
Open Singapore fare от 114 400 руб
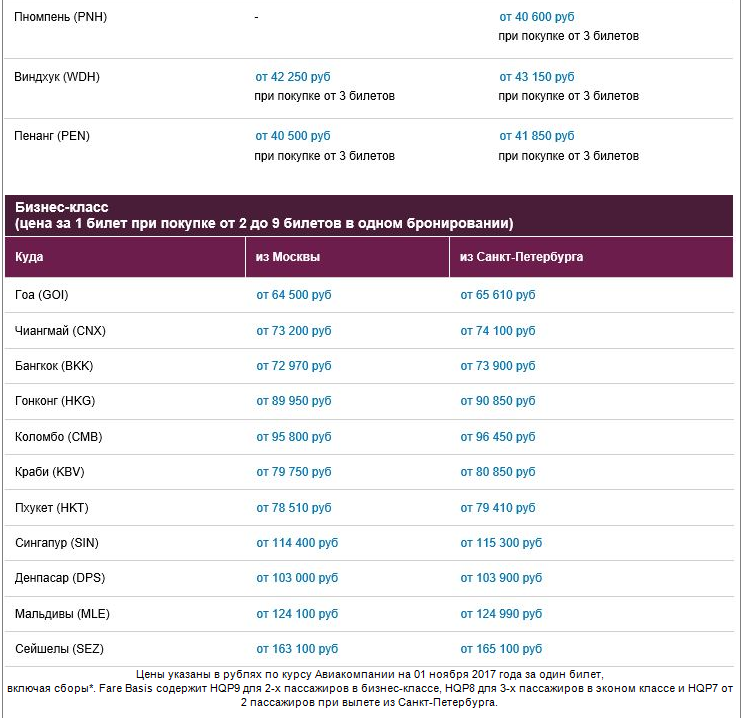coord(297,543)
